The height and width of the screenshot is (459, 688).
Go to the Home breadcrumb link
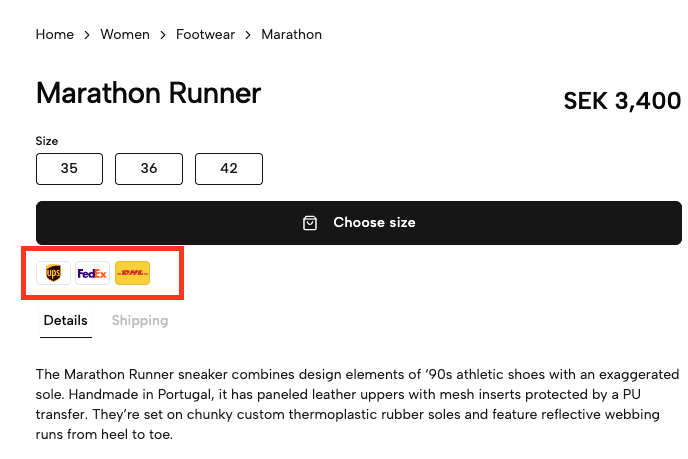pyautogui.click(x=55, y=35)
